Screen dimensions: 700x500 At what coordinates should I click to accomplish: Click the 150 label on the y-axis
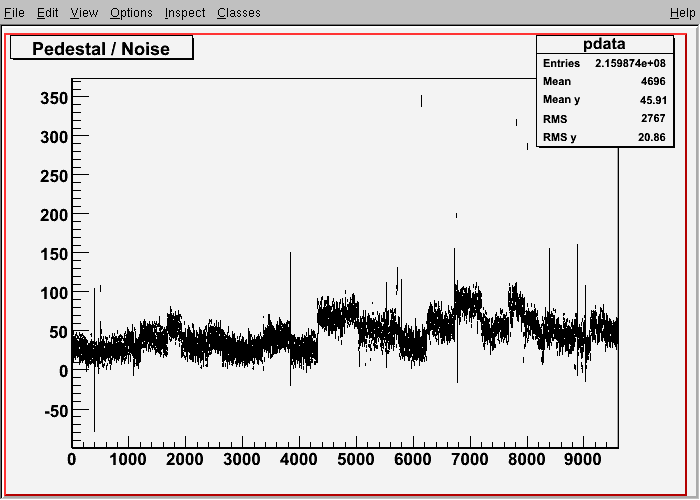coord(54,254)
